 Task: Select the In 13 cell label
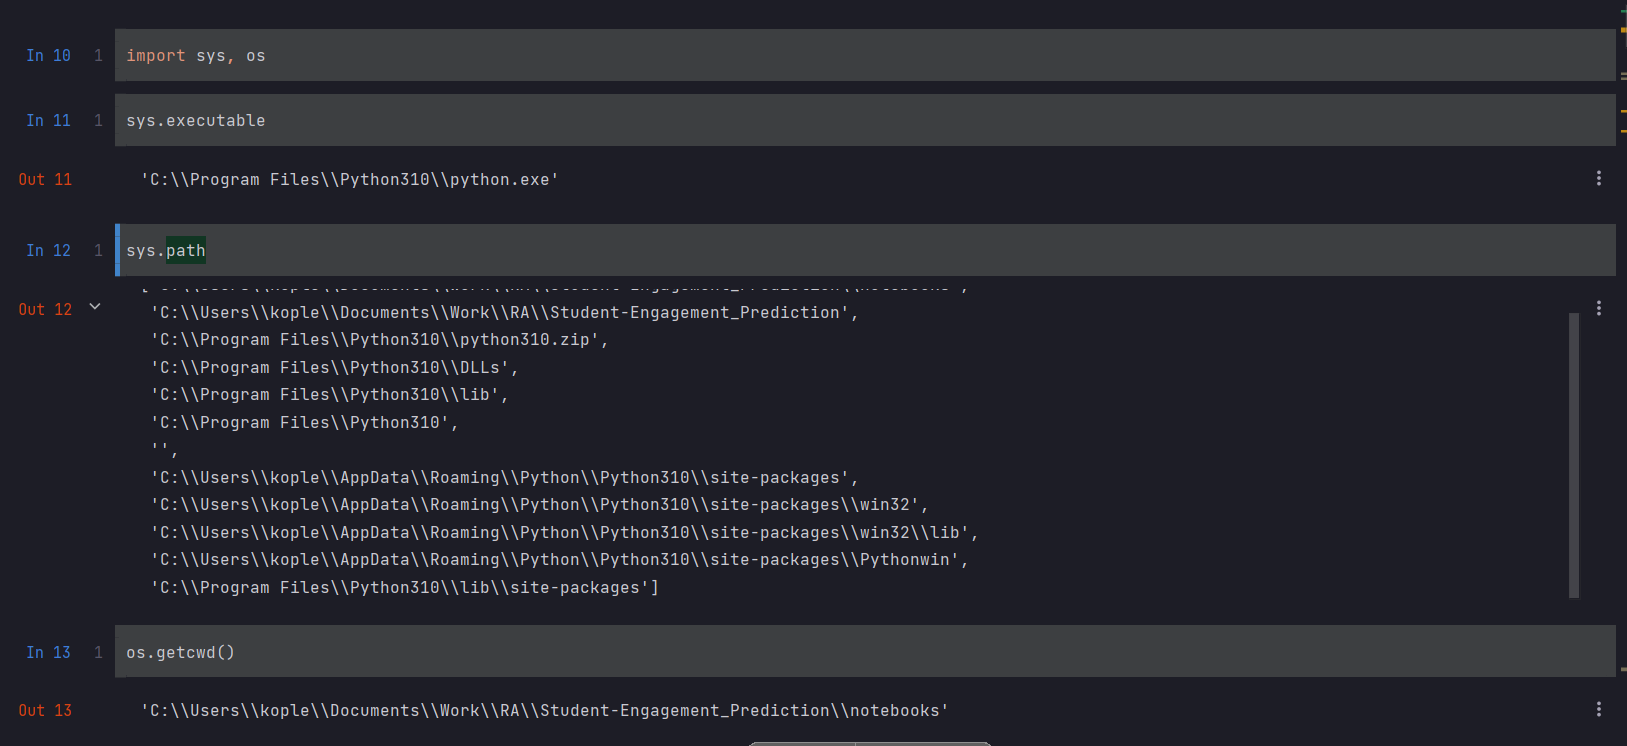coord(48,653)
